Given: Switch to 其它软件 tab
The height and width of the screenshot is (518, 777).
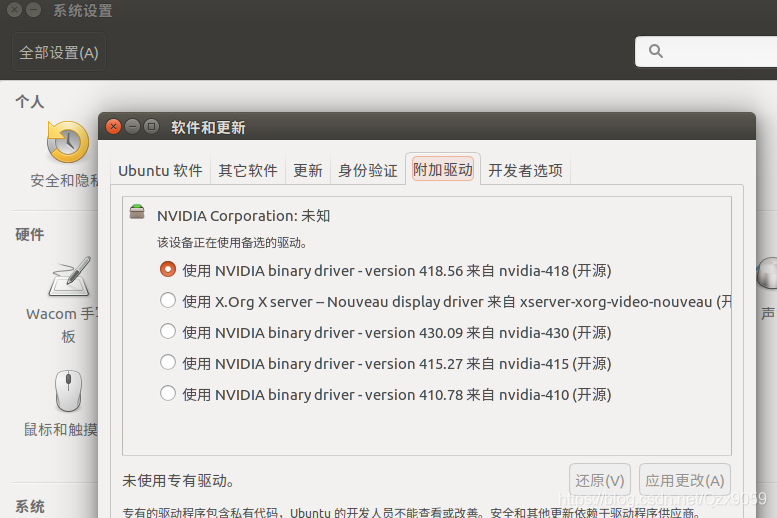Looking at the screenshot, I should coord(248,171).
